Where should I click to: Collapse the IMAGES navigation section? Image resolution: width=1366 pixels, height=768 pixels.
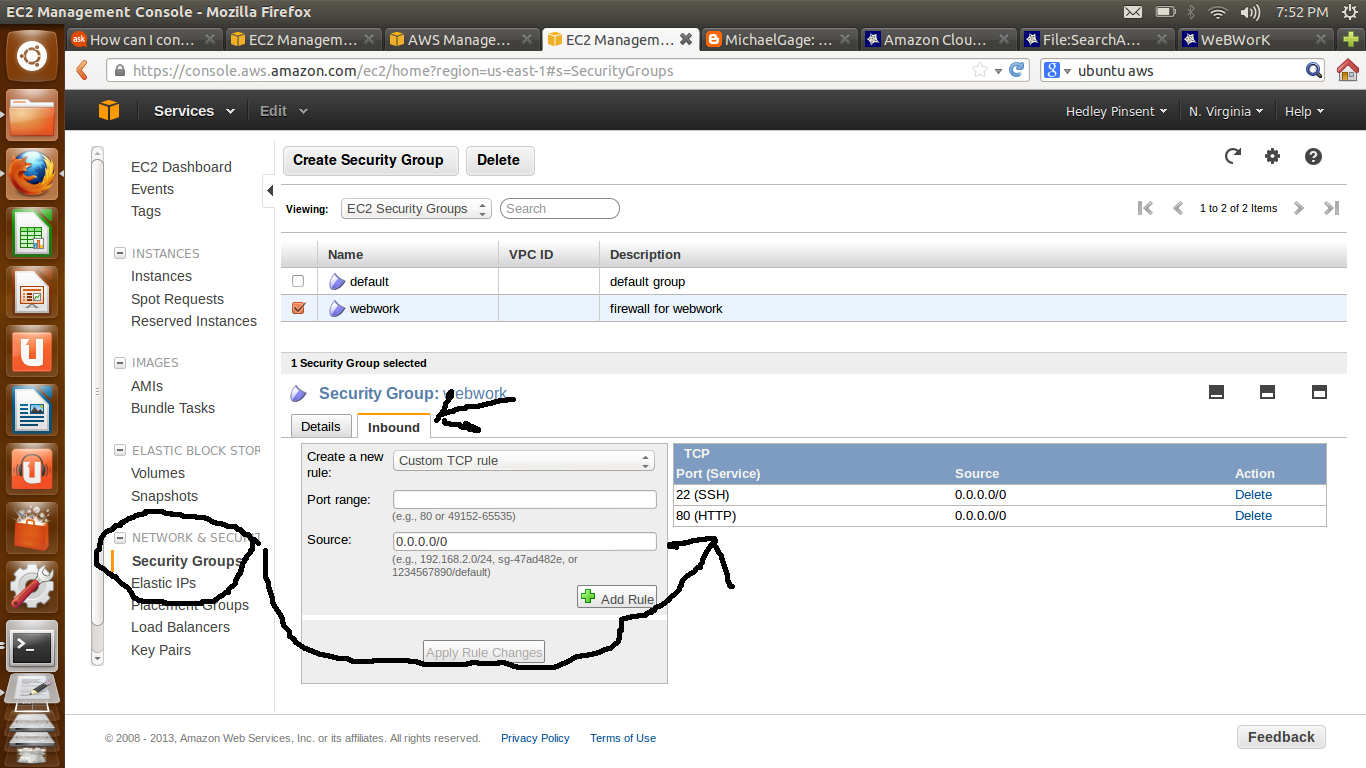tap(120, 362)
